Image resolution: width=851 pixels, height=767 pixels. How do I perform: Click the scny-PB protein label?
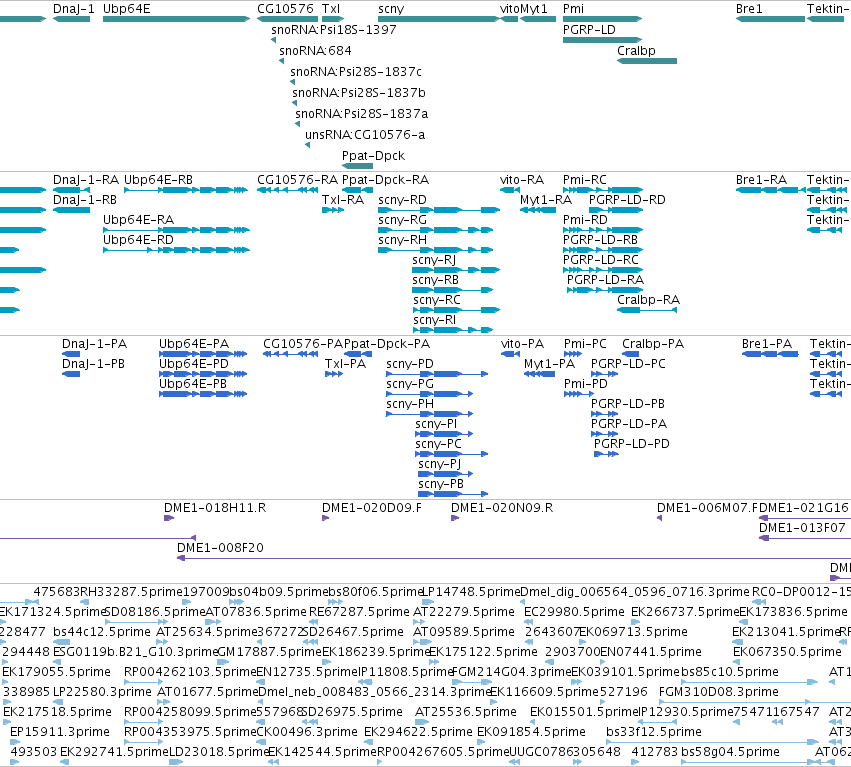(x=441, y=484)
